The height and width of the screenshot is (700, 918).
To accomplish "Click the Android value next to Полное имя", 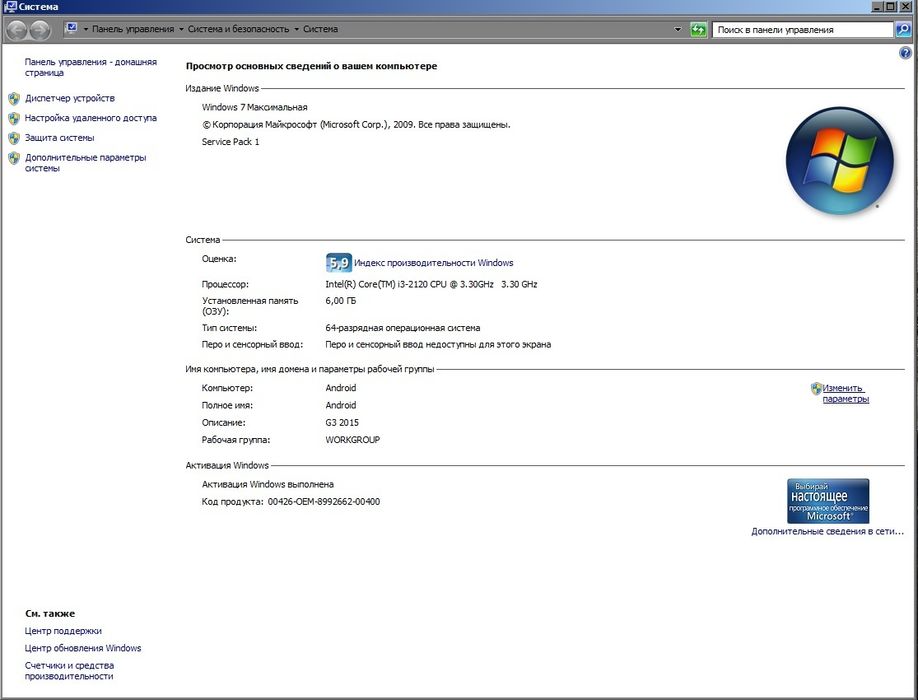I will point(341,405).
